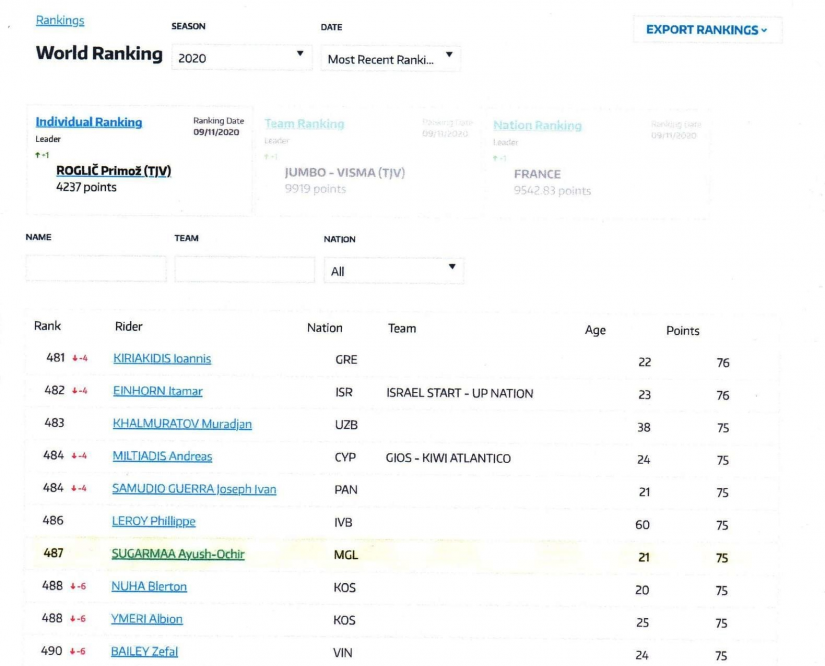Screen dimensions: 825x666
Task: Open leader ROGLIČ Primož (TJV) profile
Action: tap(114, 170)
